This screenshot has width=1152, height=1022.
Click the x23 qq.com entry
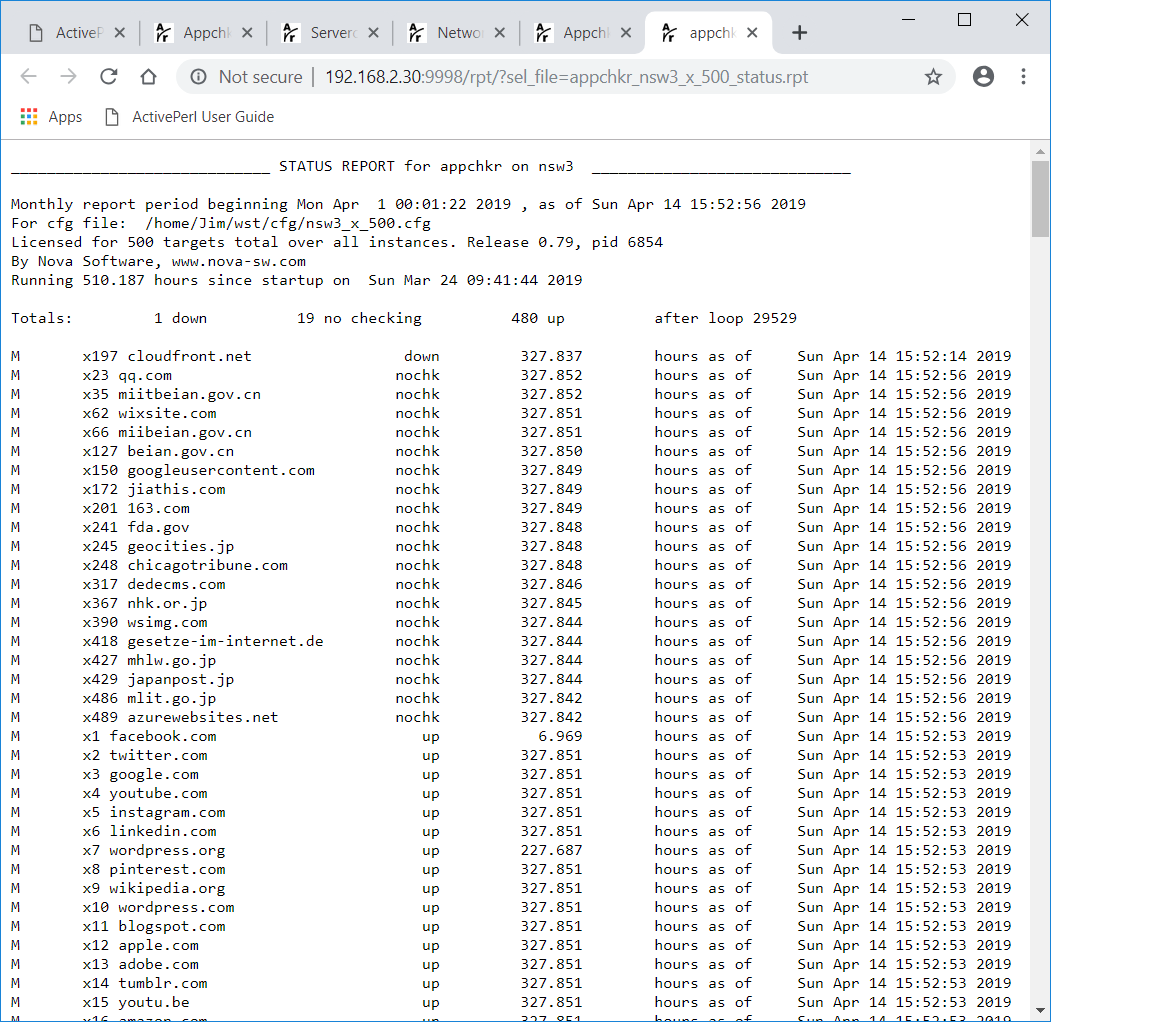(x=127, y=375)
